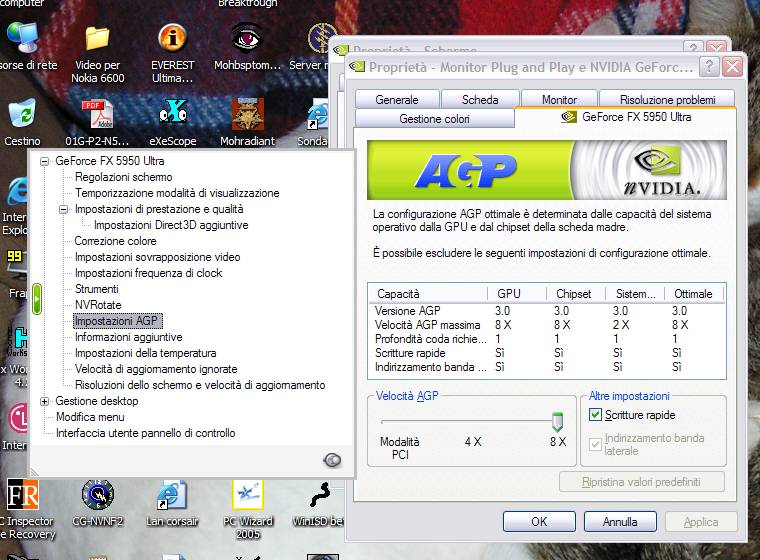Switch to the Risoluzione problemi tab
Image resolution: width=760 pixels, height=560 pixels.
667,99
